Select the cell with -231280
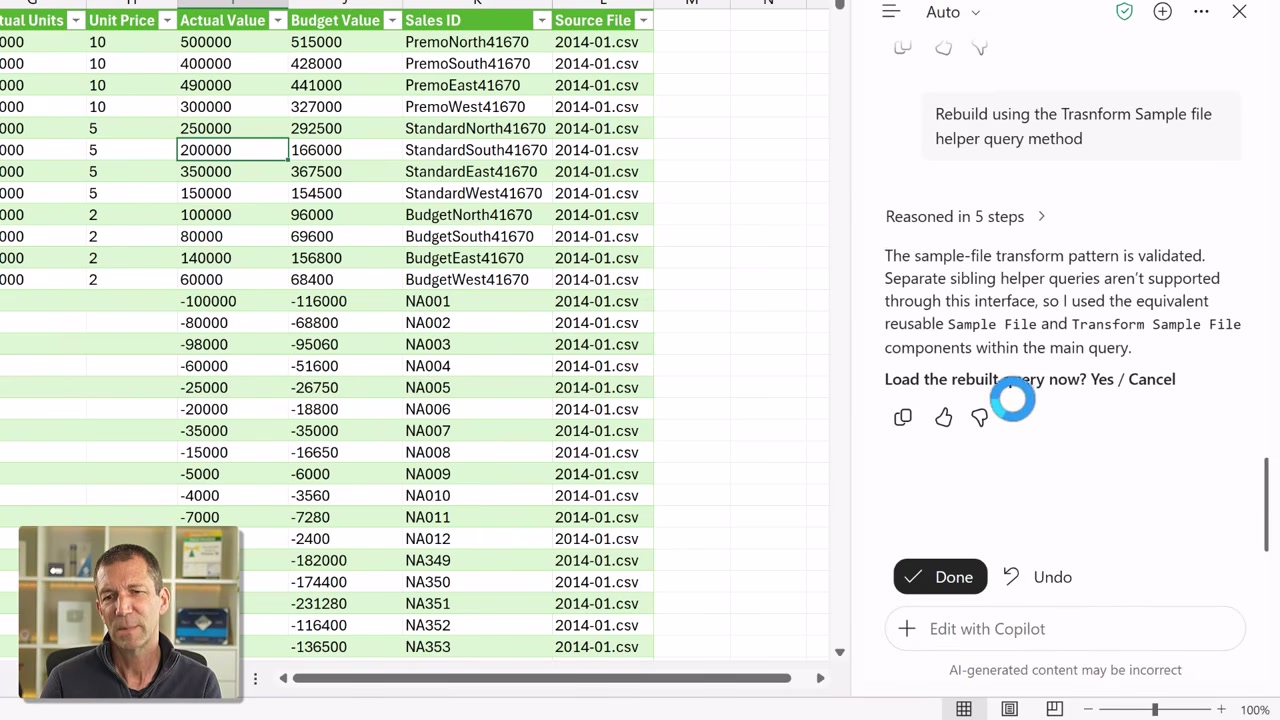The image size is (1280, 720). pos(345,604)
